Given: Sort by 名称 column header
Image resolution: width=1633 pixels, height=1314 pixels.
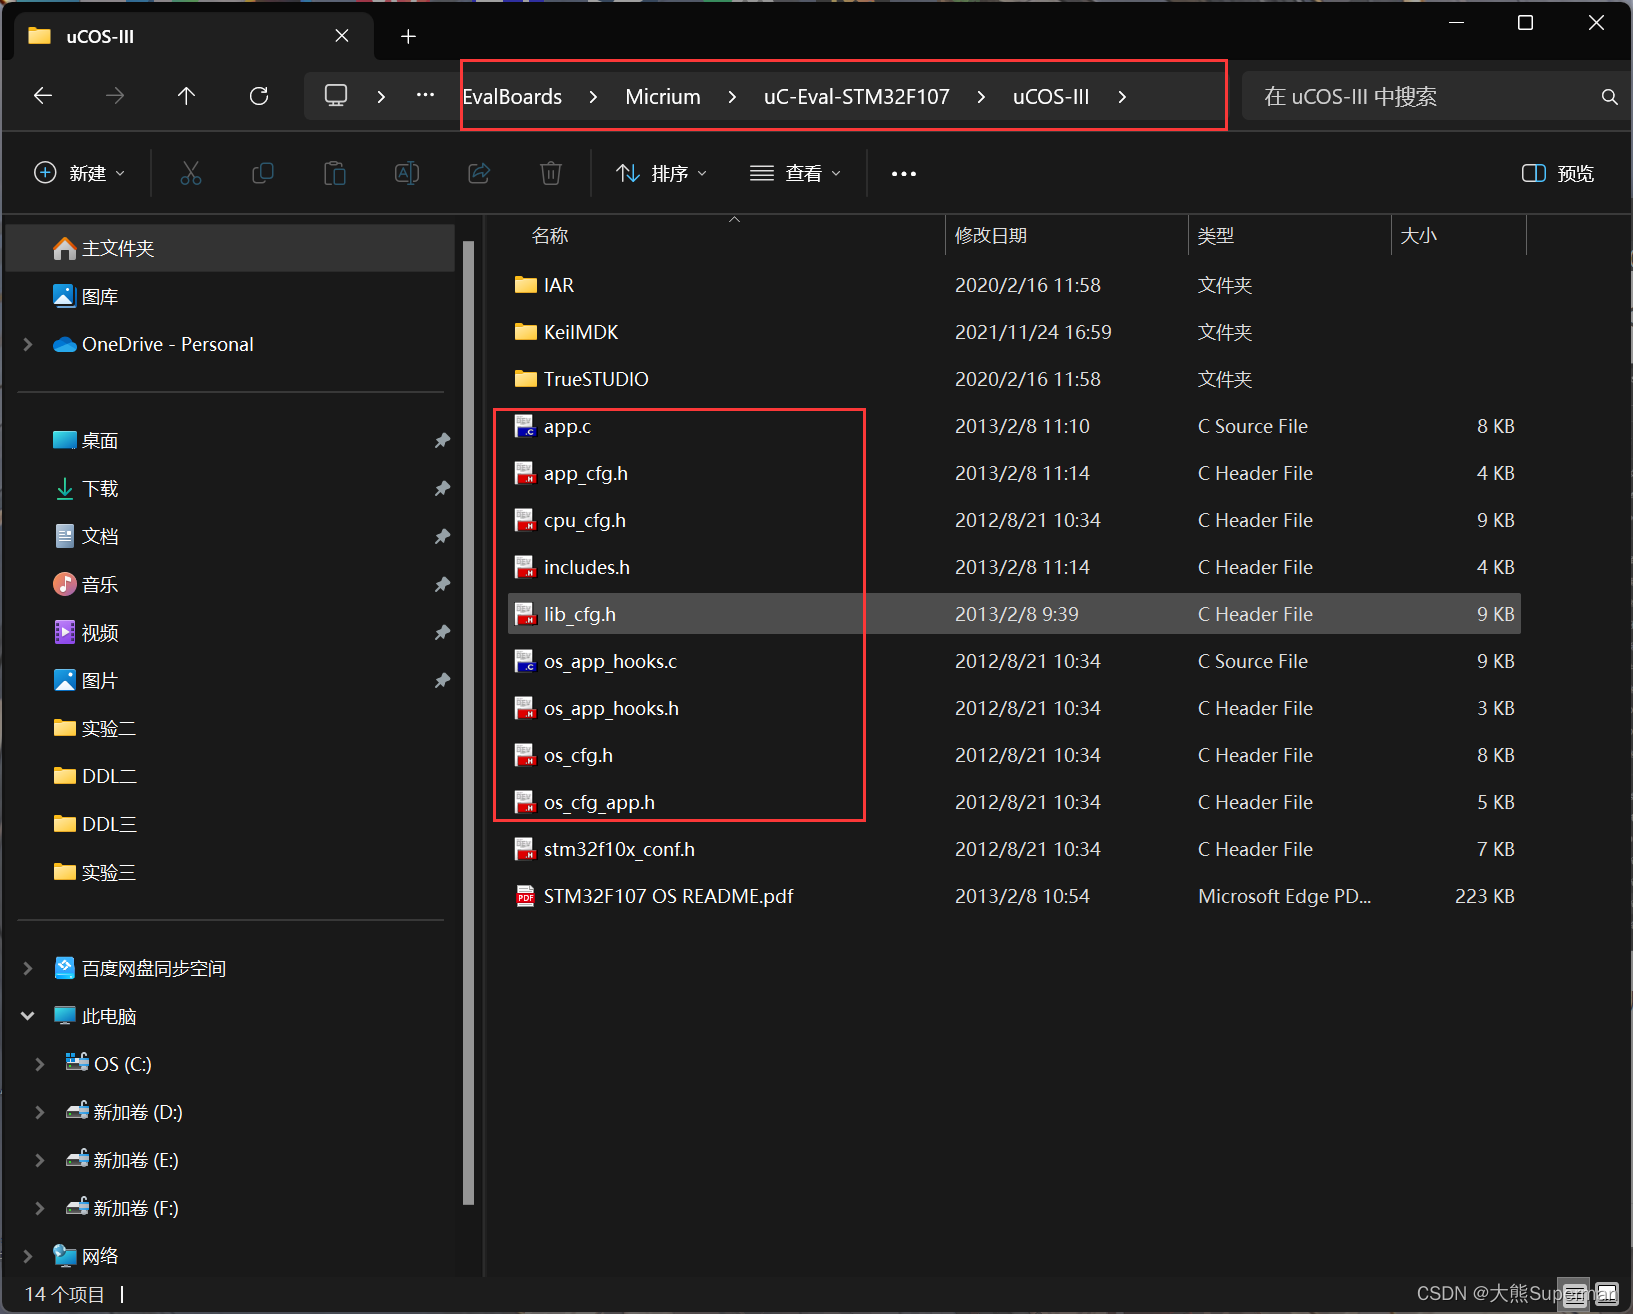Looking at the screenshot, I should 550,236.
